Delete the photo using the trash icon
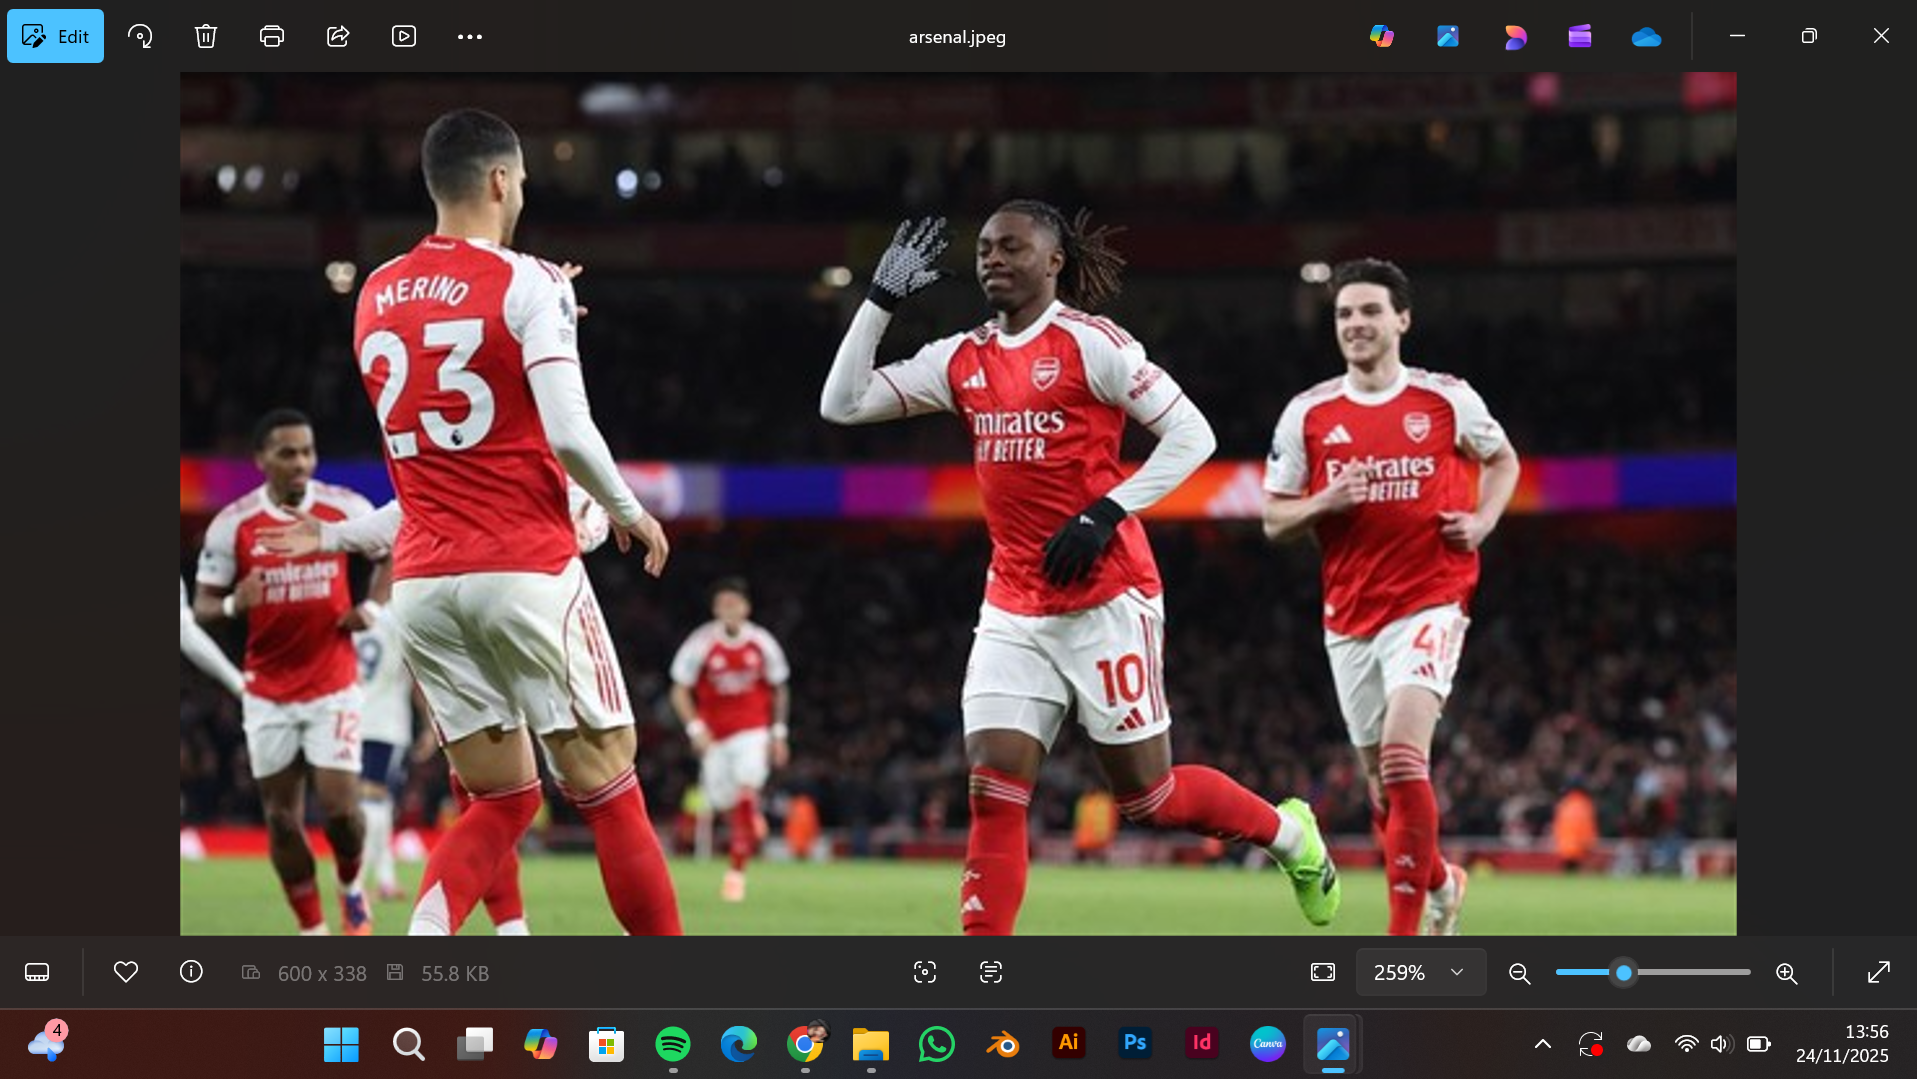This screenshot has width=1917, height=1079. click(206, 36)
